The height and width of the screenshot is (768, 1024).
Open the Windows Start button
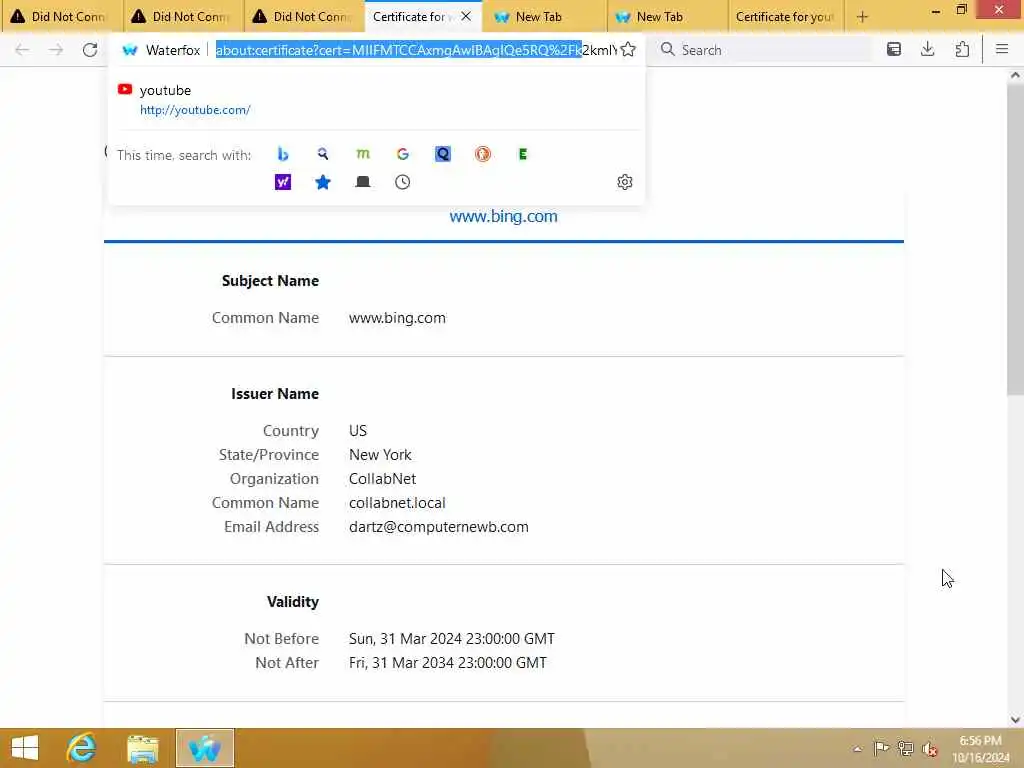click(x=25, y=748)
